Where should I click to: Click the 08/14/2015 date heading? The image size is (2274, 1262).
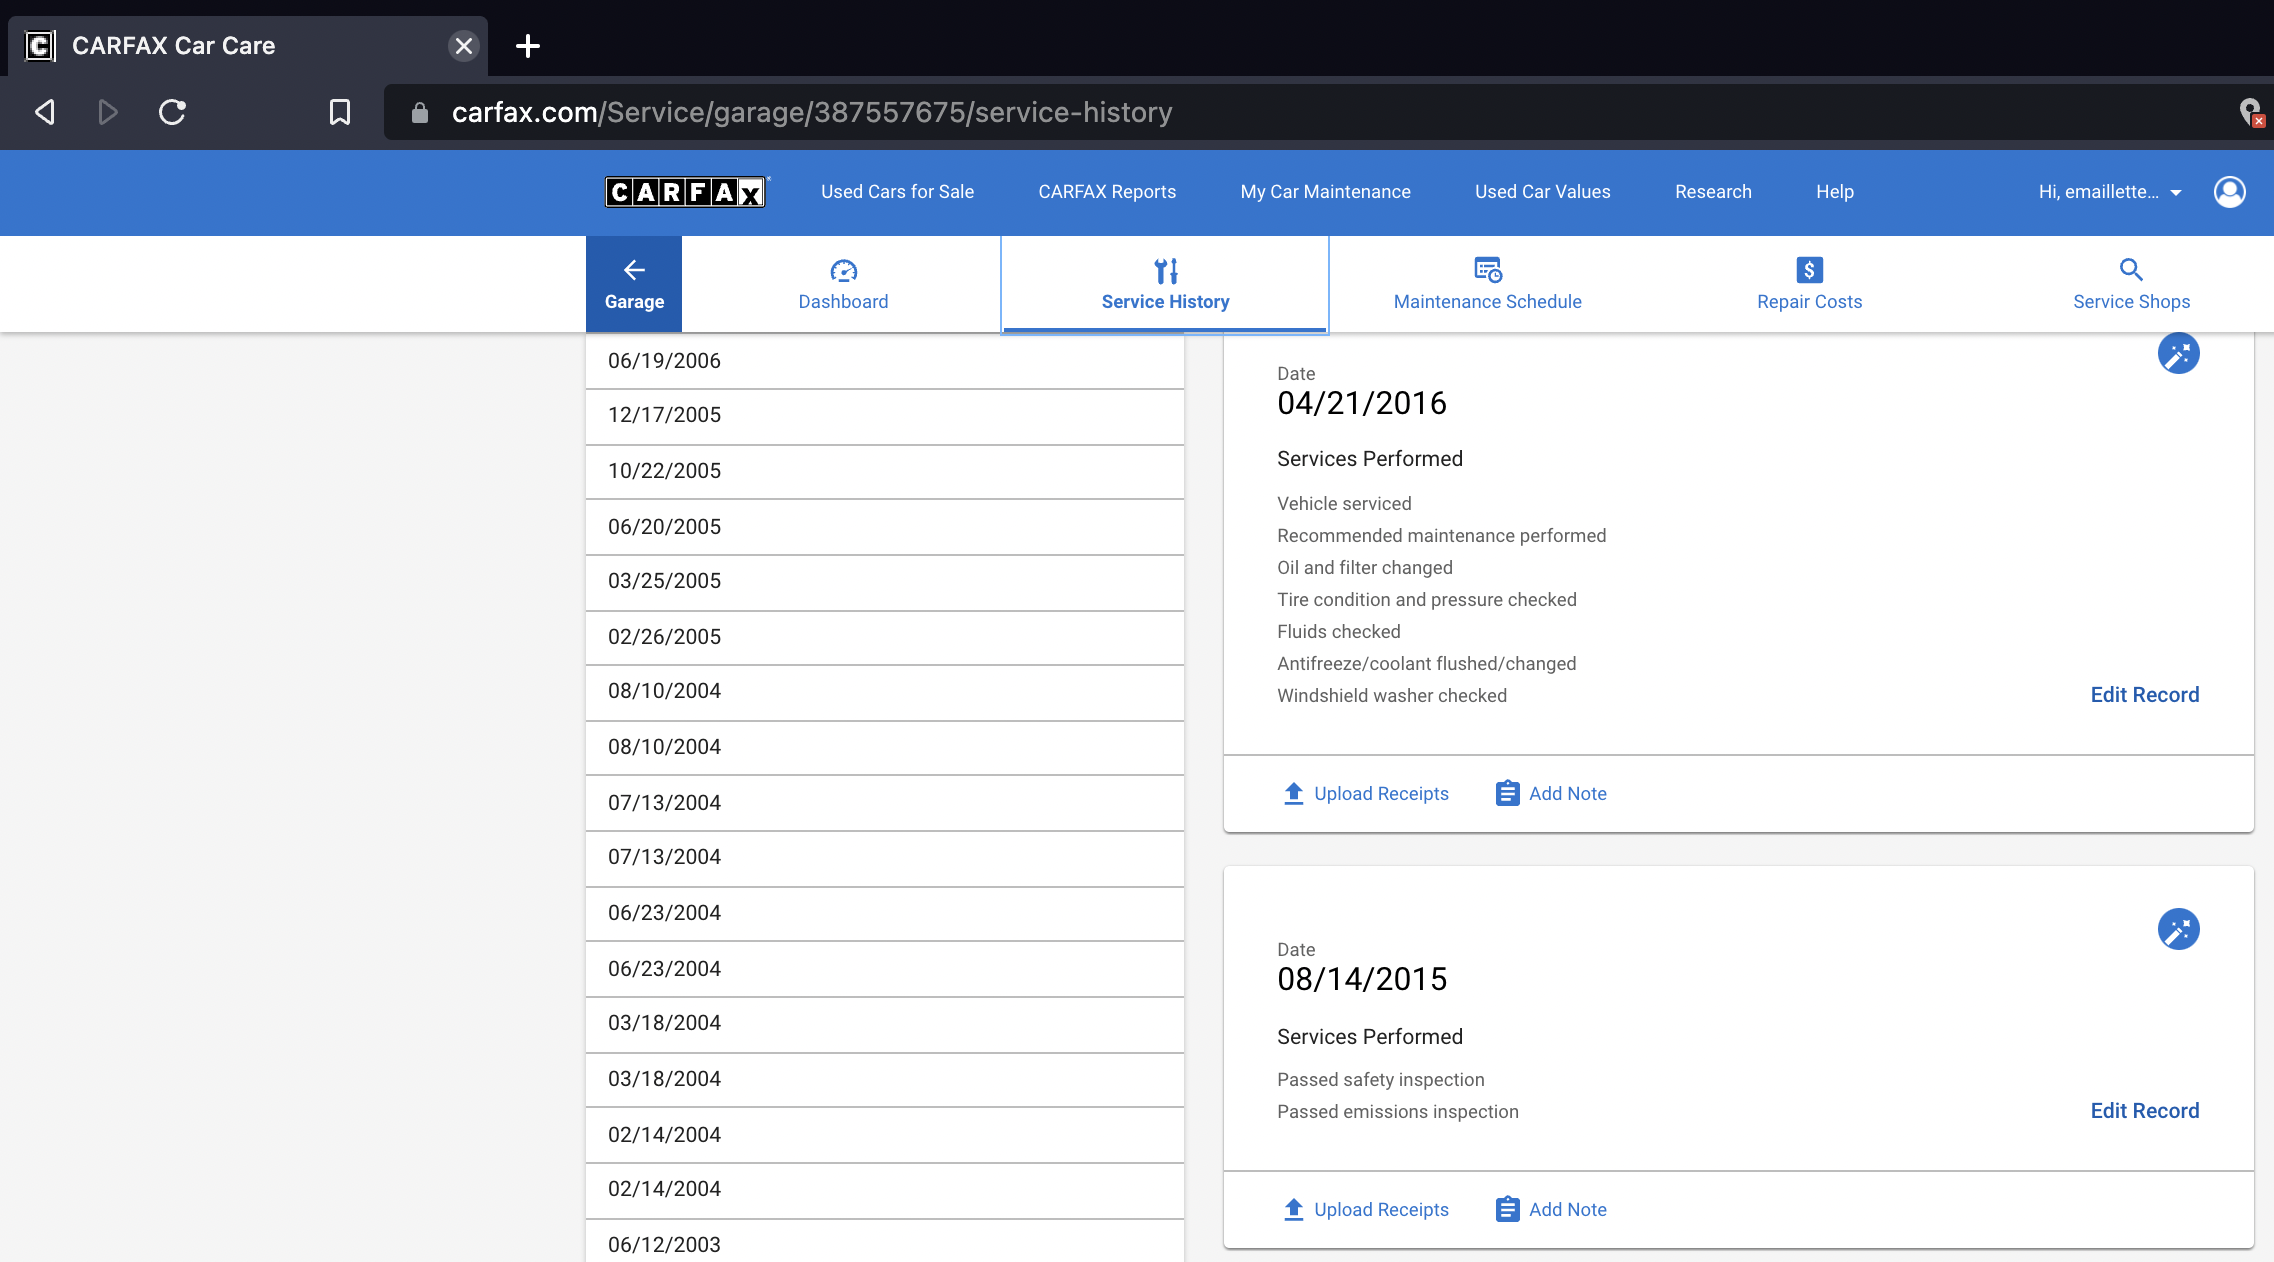pos(1362,979)
